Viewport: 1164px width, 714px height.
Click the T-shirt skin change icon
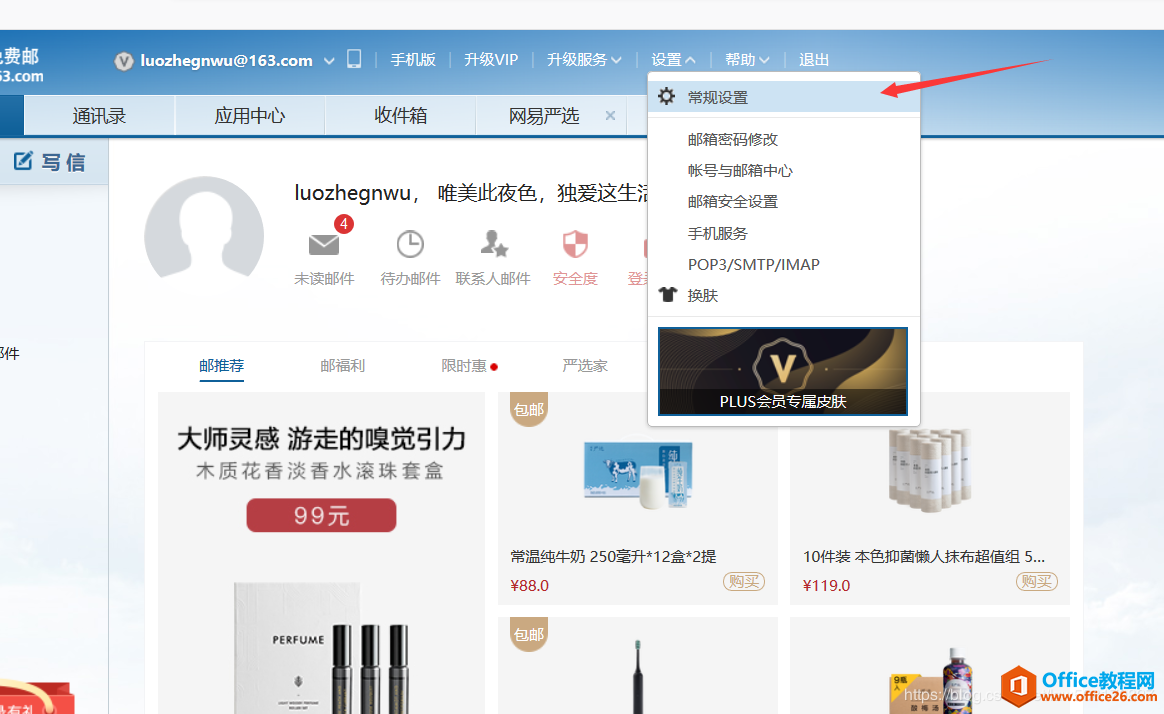point(668,296)
